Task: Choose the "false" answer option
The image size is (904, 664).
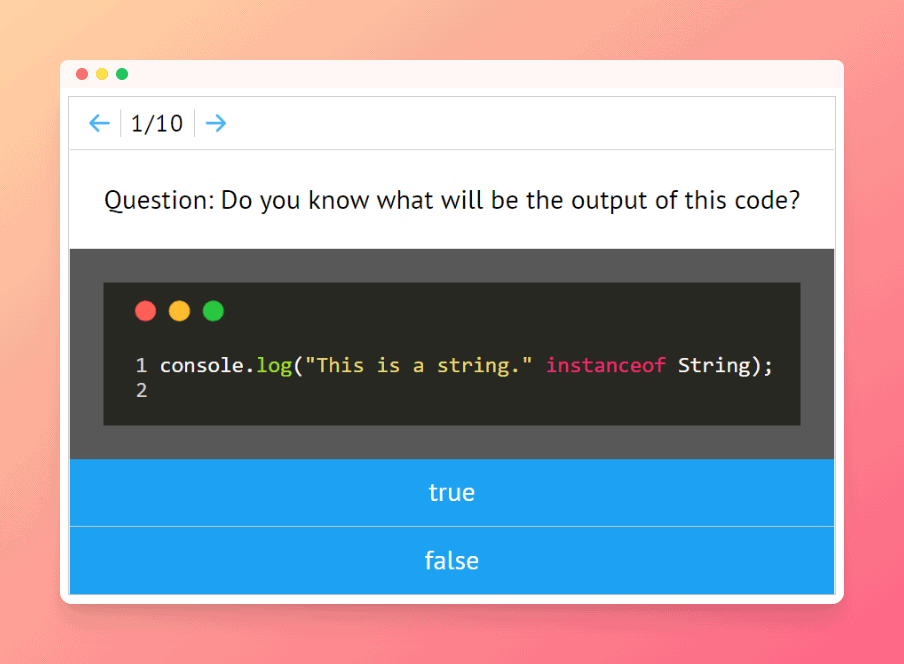Action: pyautogui.click(x=451, y=560)
